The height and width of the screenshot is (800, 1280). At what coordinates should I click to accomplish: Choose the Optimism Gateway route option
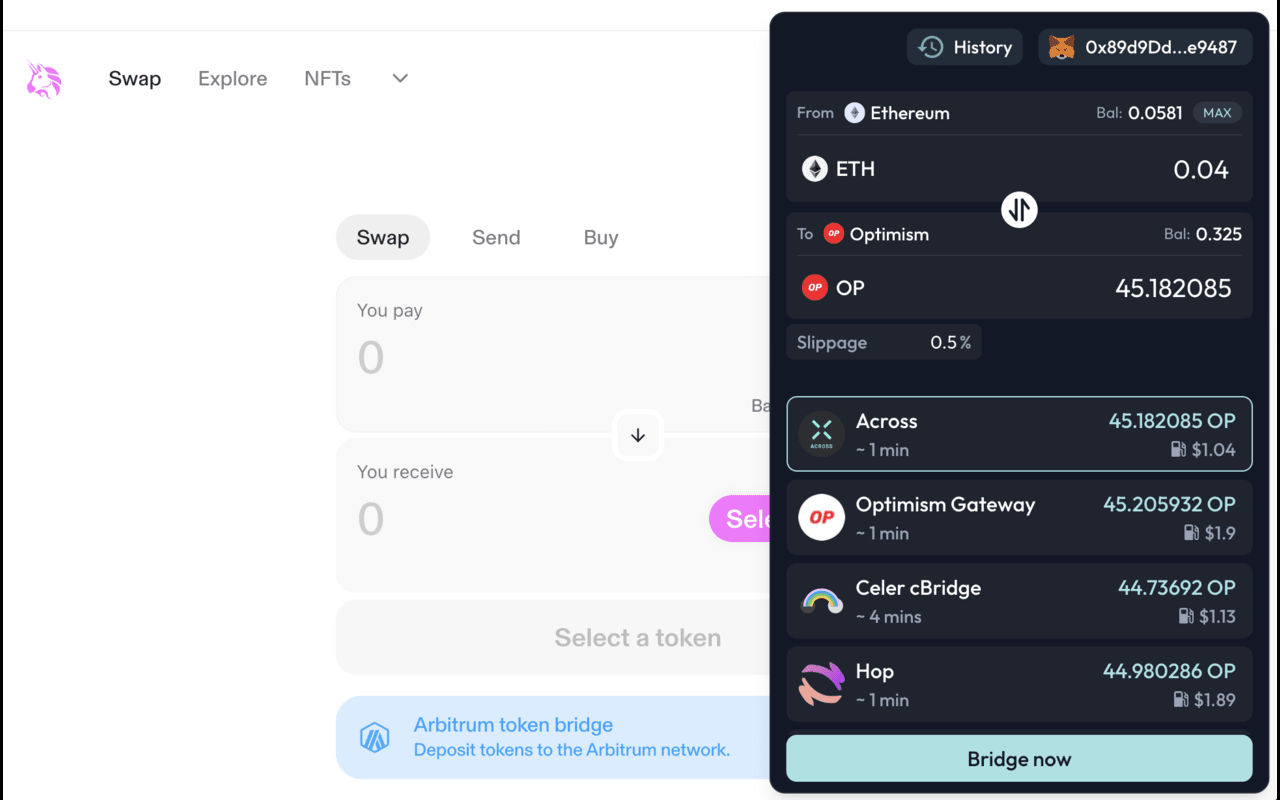coord(1019,517)
